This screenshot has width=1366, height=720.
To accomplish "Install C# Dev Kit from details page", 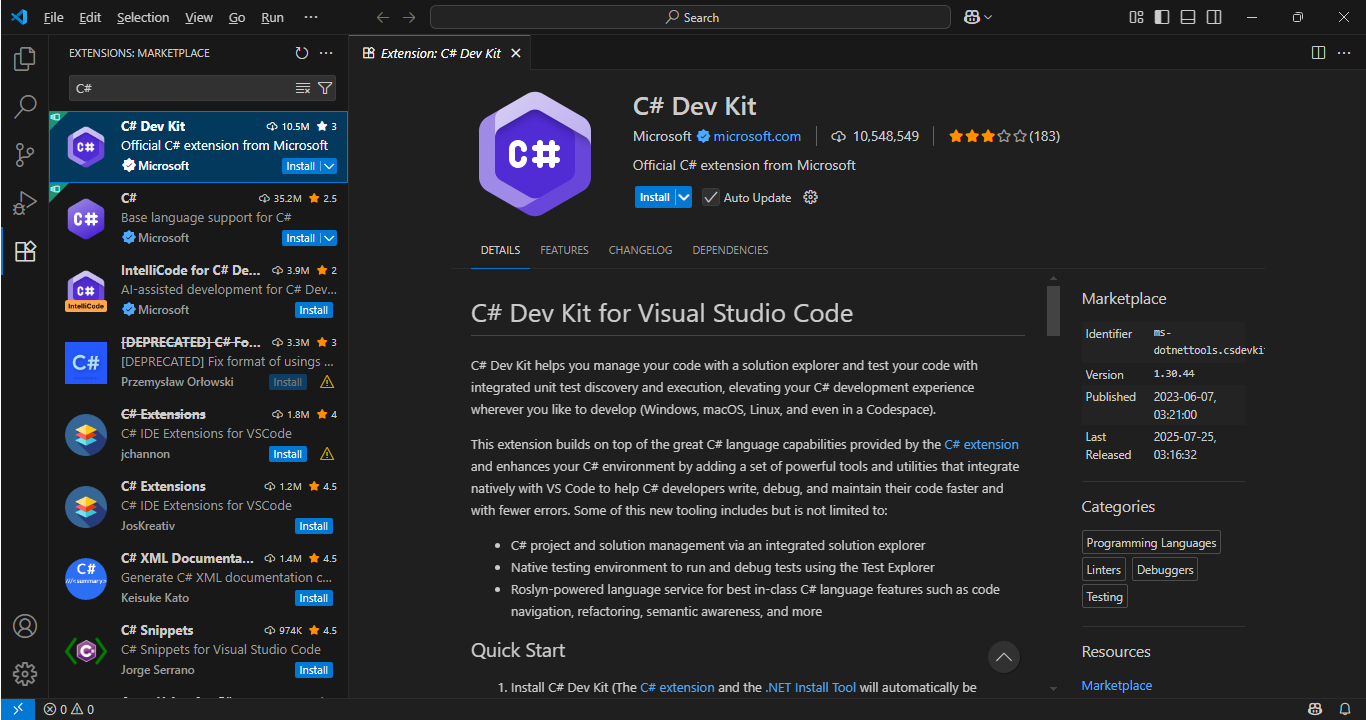I will coord(654,197).
